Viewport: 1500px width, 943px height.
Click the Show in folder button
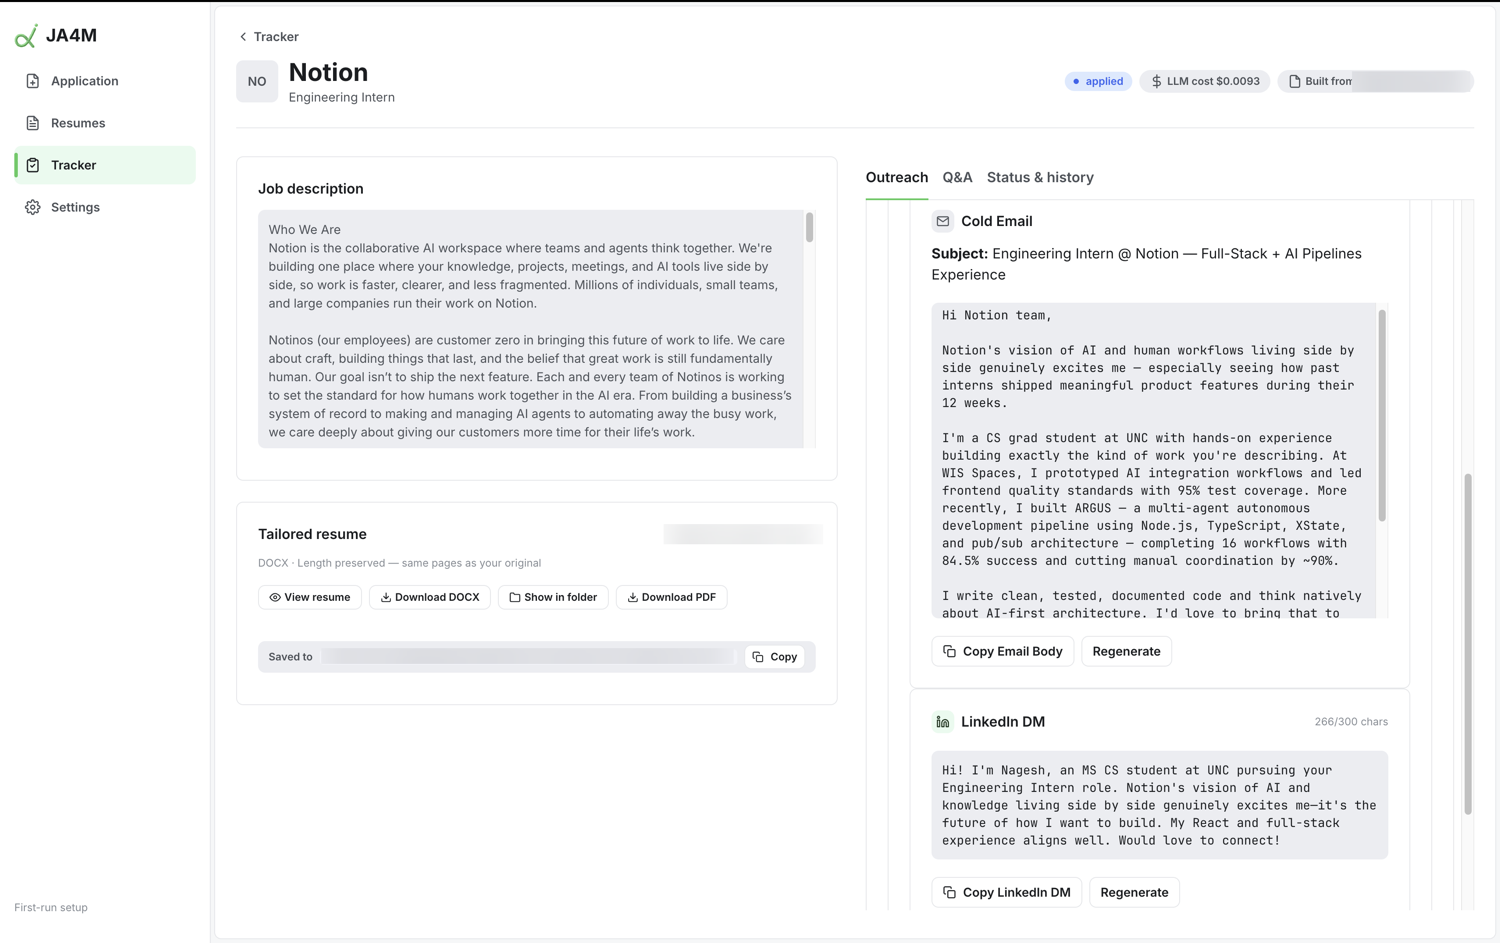pyautogui.click(x=553, y=597)
